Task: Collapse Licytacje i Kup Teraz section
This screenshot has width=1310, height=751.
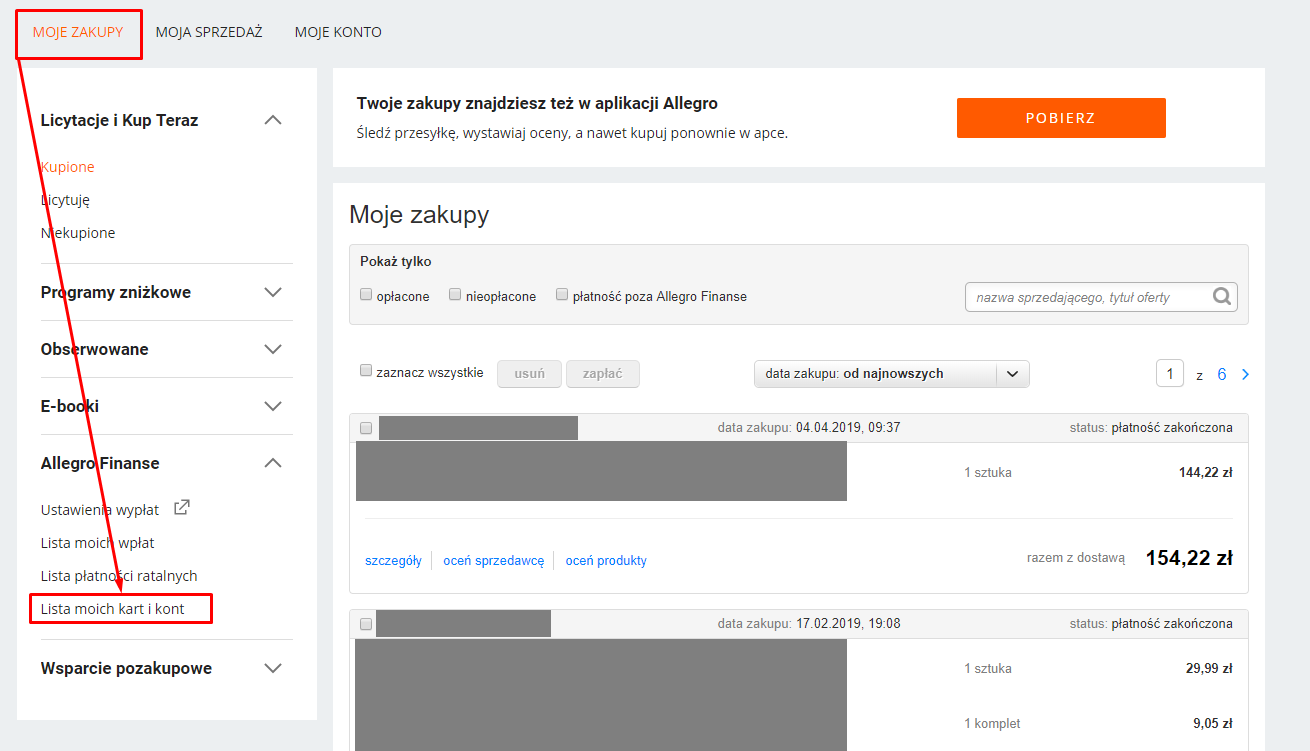Action: (x=273, y=120)
